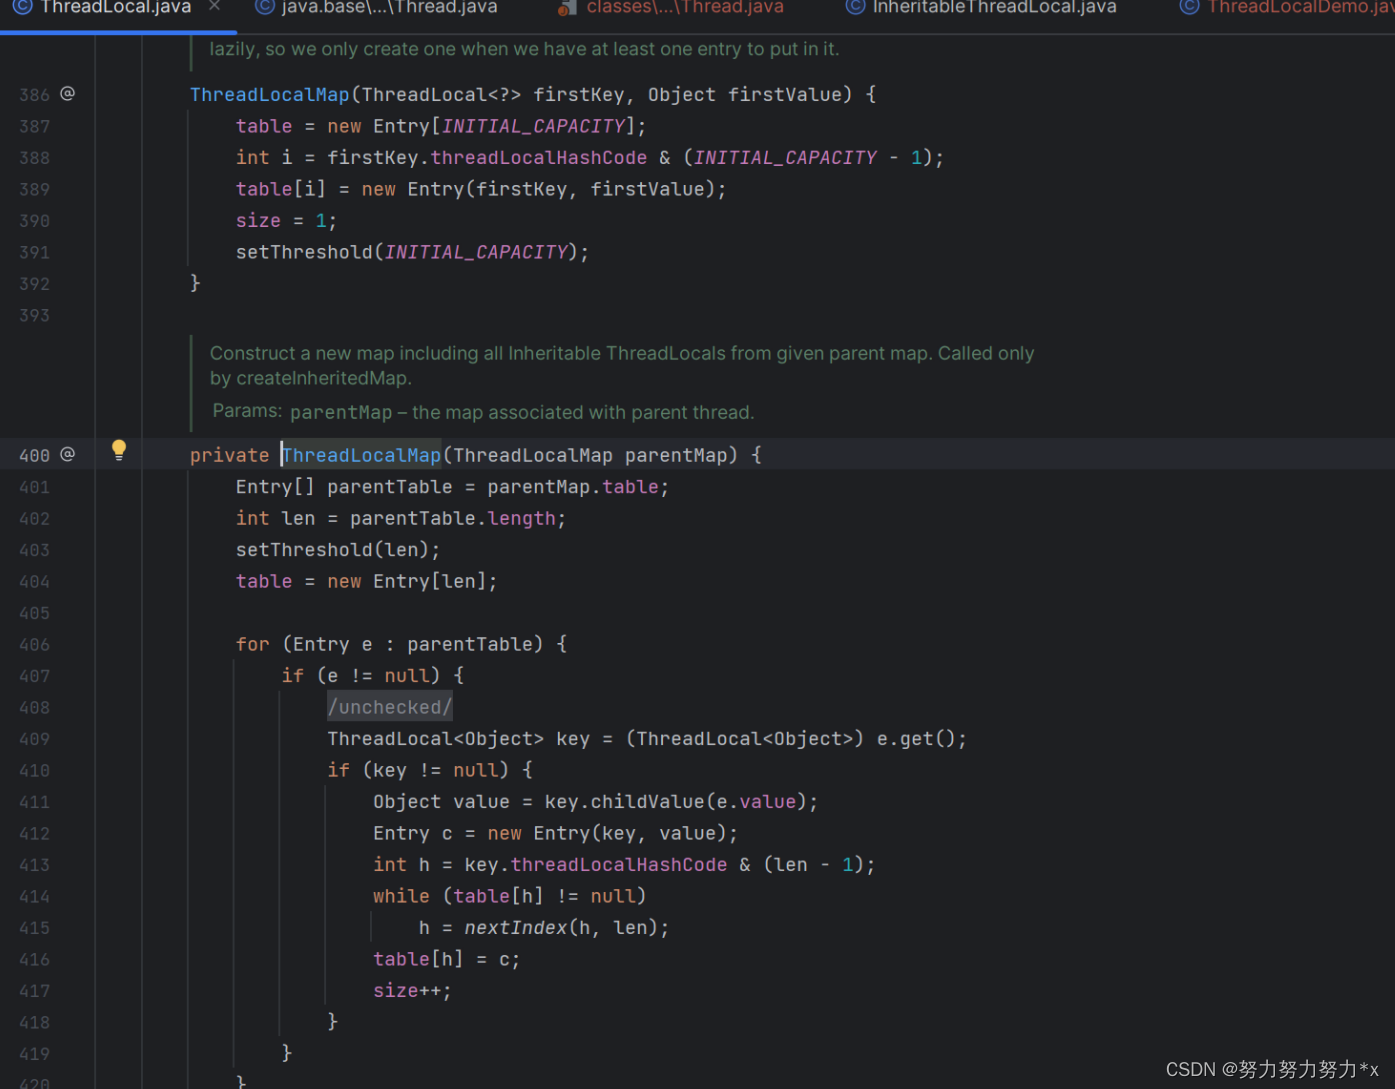Click parentMap in the Params doc line
1395x1089 pixels.
coord(341,412)
